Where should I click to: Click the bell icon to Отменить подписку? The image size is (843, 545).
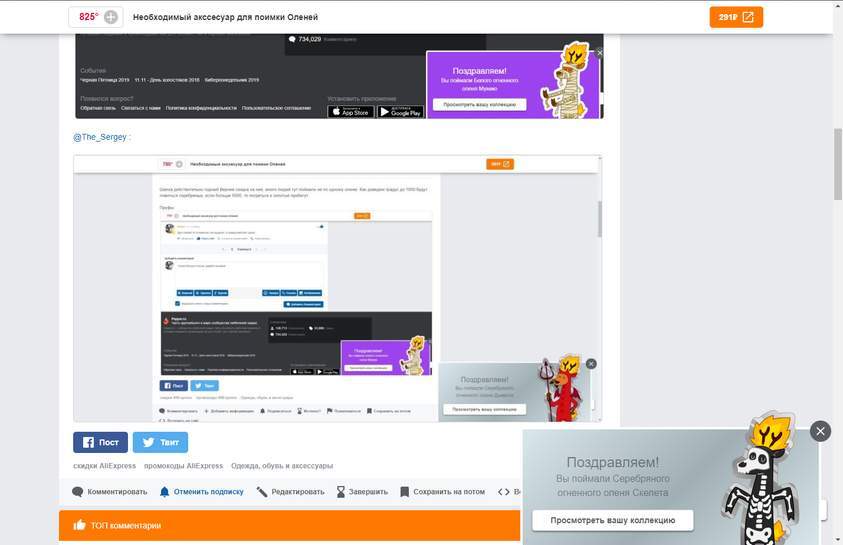tap(165, 492)
